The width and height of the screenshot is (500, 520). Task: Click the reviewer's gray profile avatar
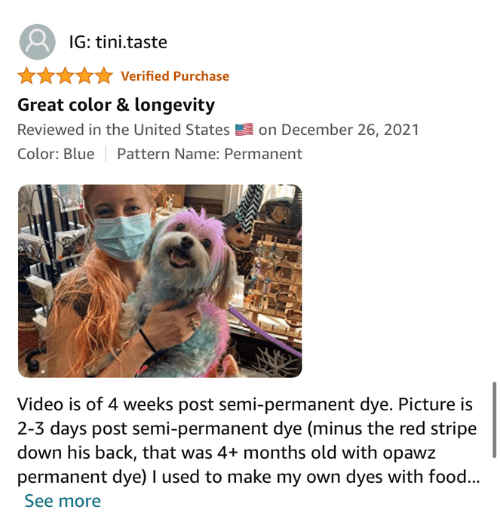[37, 42]
